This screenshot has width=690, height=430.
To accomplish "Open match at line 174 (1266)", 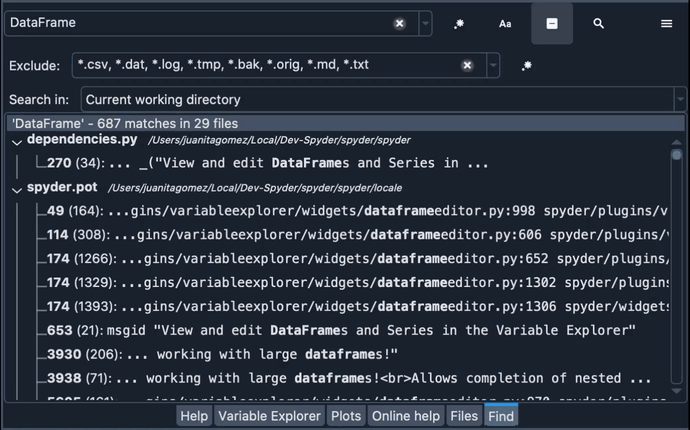I will pyautogui.click(x=357, y=259).
